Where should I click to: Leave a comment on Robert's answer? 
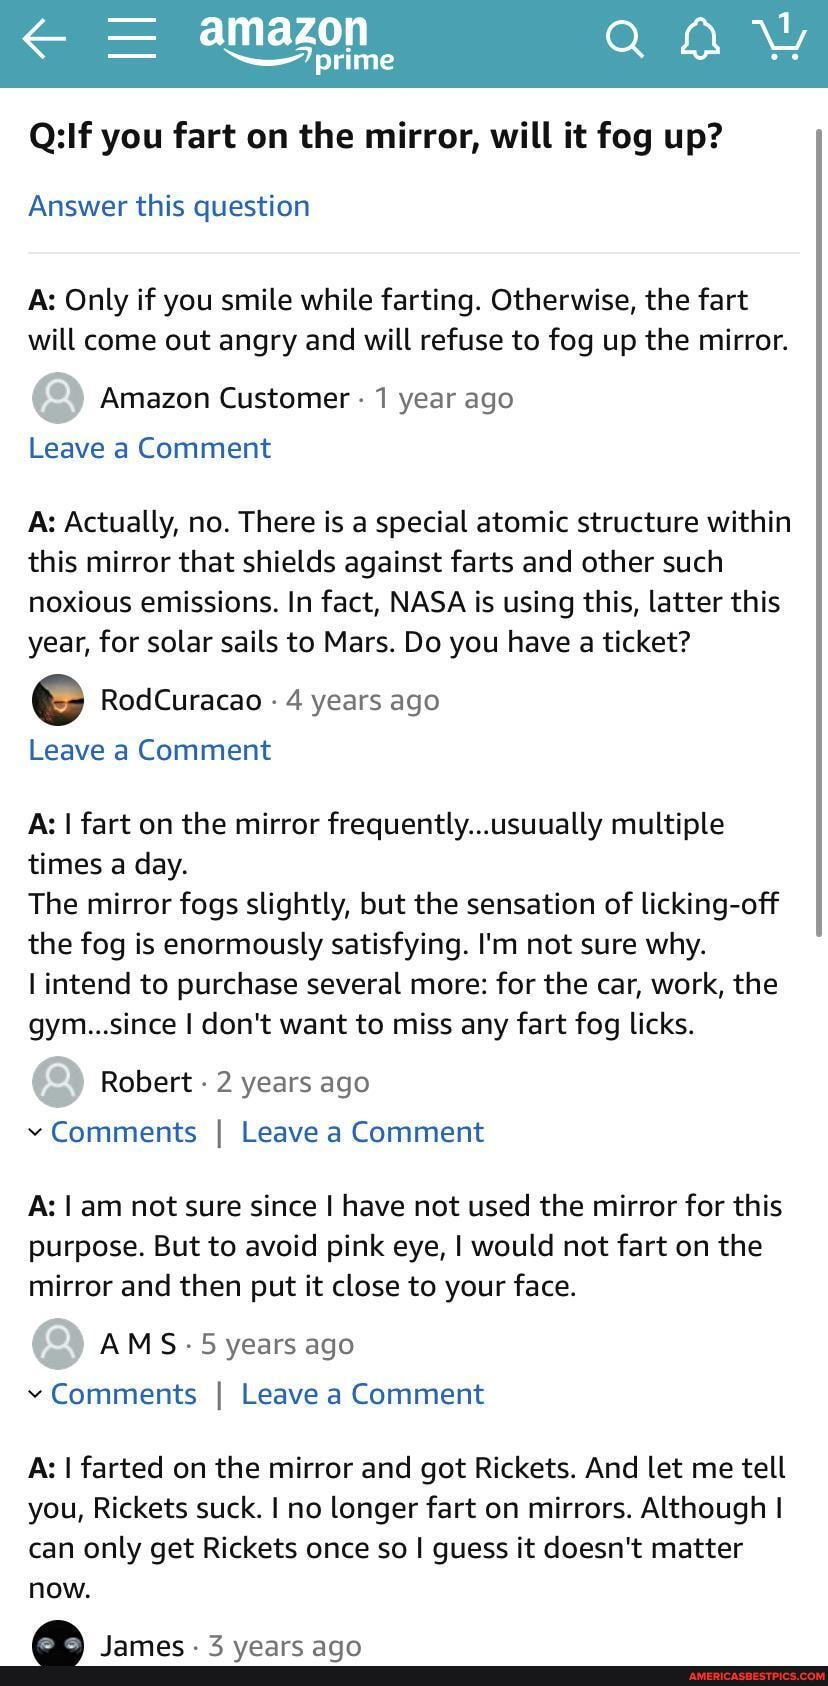(362, 1132)
